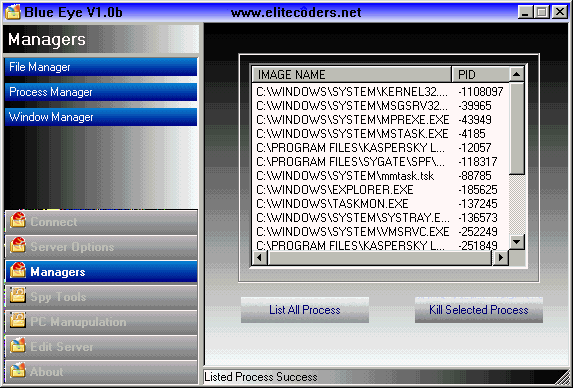This screenshot has width=573, height=388.
Task: Select the SYGATE\SPF process row
Action: coord(380,161)
